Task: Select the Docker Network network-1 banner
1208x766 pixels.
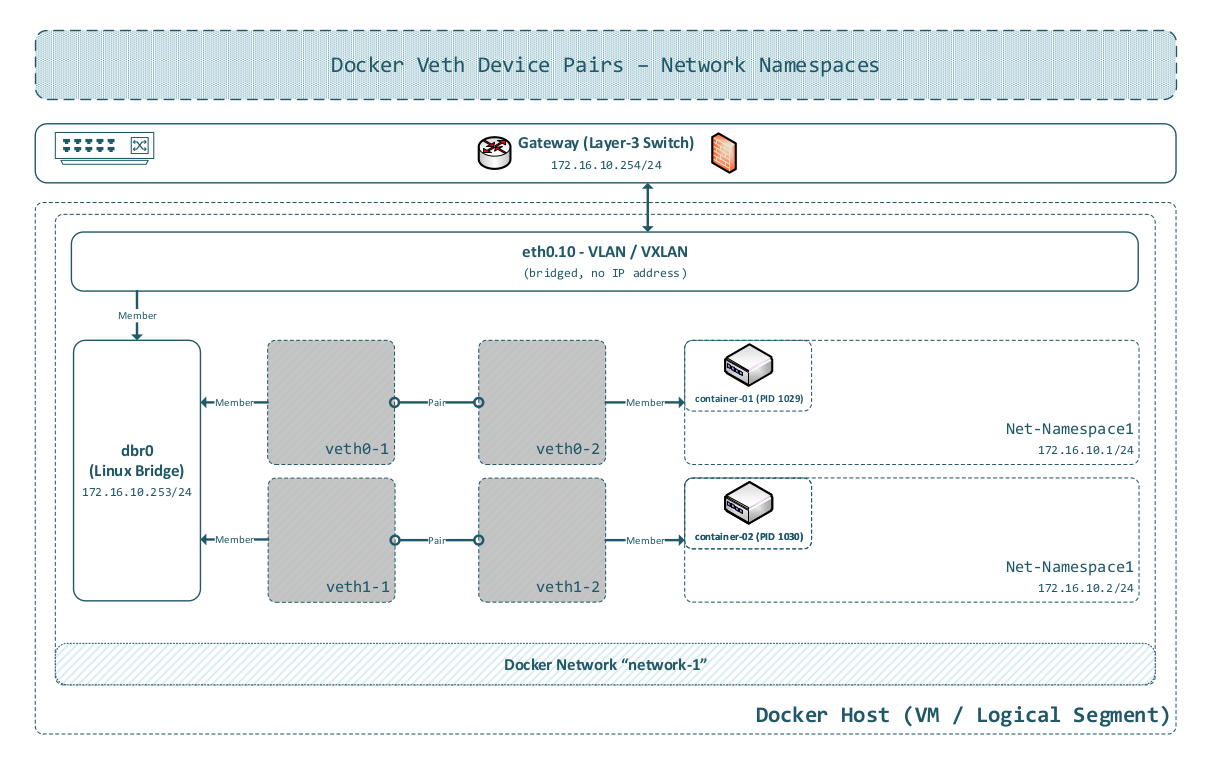Action: click(605, 664)
